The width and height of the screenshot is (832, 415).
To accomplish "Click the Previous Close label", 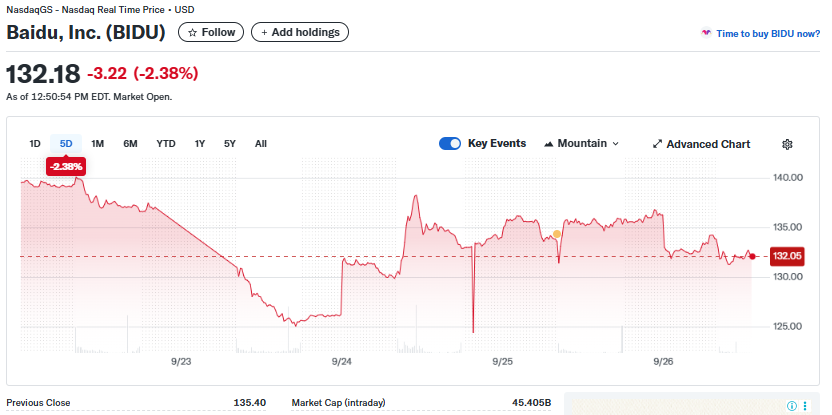I will [38, 403].
